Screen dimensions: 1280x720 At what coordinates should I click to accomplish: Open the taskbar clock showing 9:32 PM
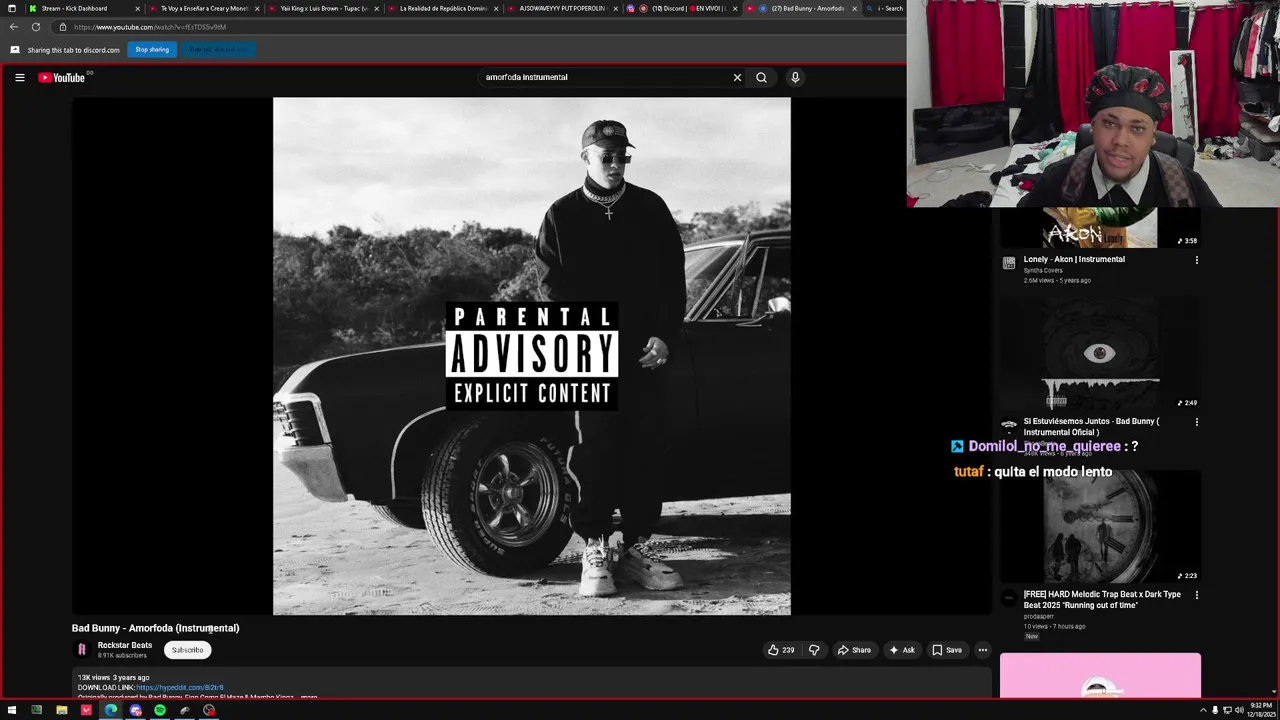tap(1261, 710)
